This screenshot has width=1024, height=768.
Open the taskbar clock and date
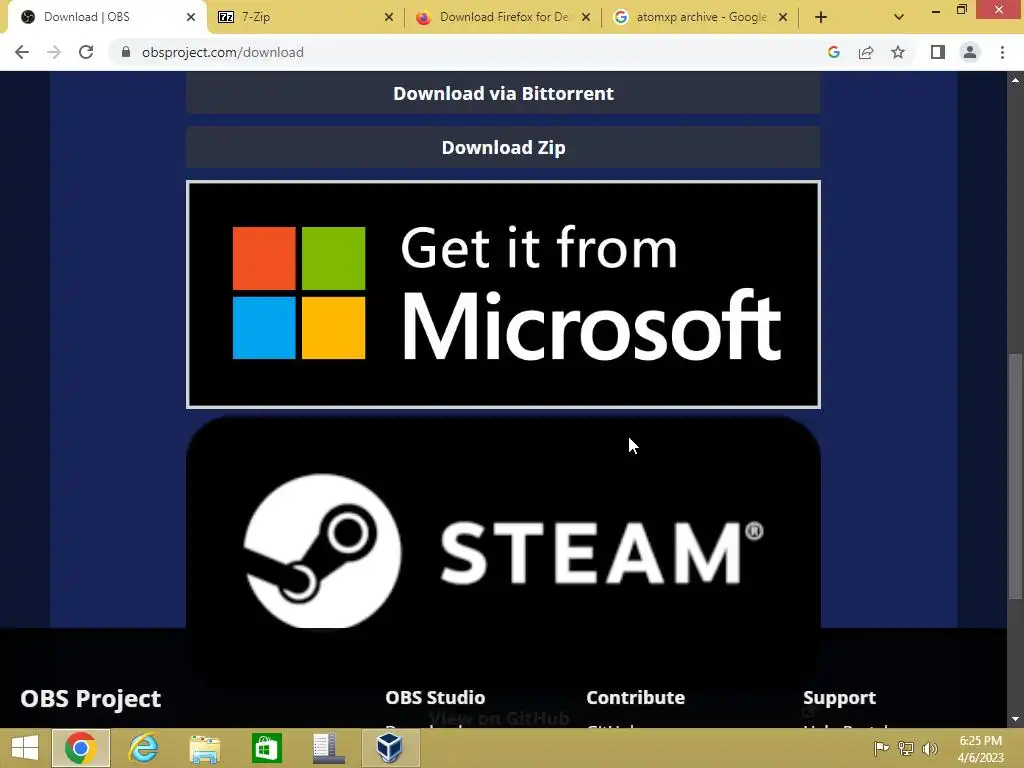pos(980,749)
